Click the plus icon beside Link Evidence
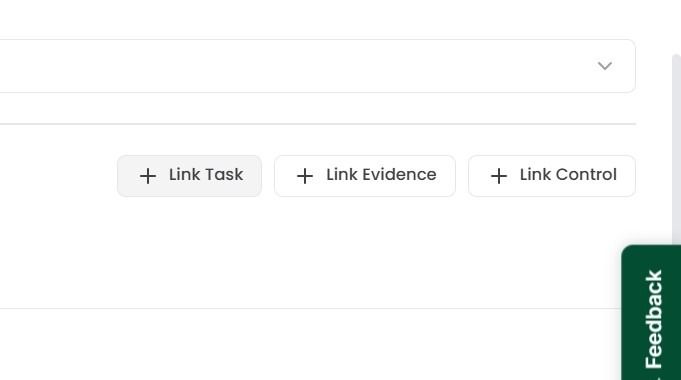The width and height of the screenshot is (681, 380). tap(305, 176)
